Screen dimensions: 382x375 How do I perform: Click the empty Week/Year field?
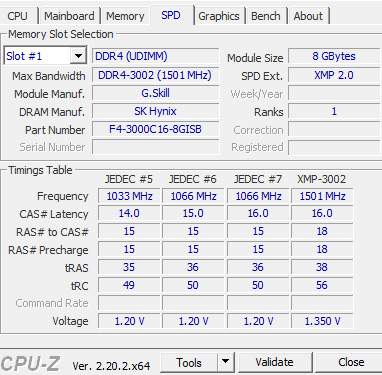point(334,93)
